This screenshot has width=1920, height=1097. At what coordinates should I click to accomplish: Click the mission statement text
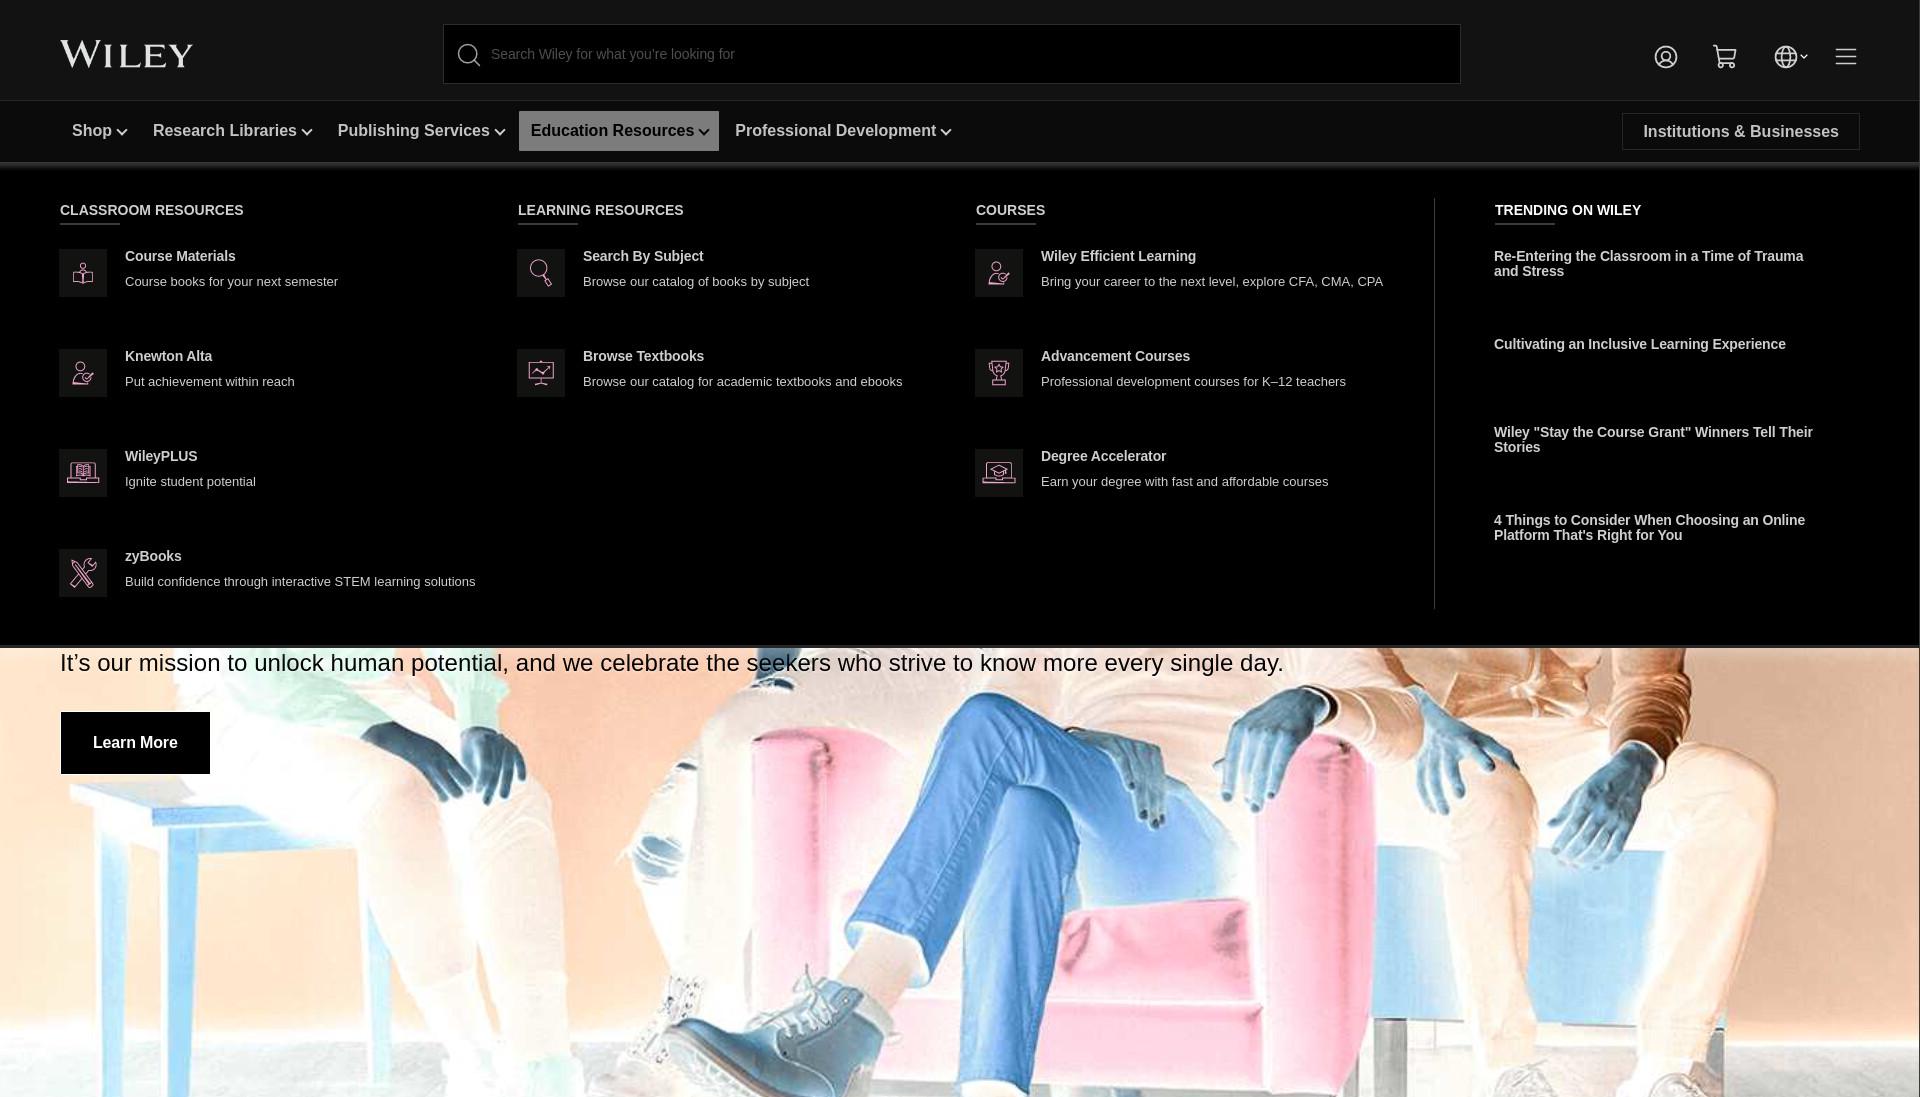click(x=672, y=663)
